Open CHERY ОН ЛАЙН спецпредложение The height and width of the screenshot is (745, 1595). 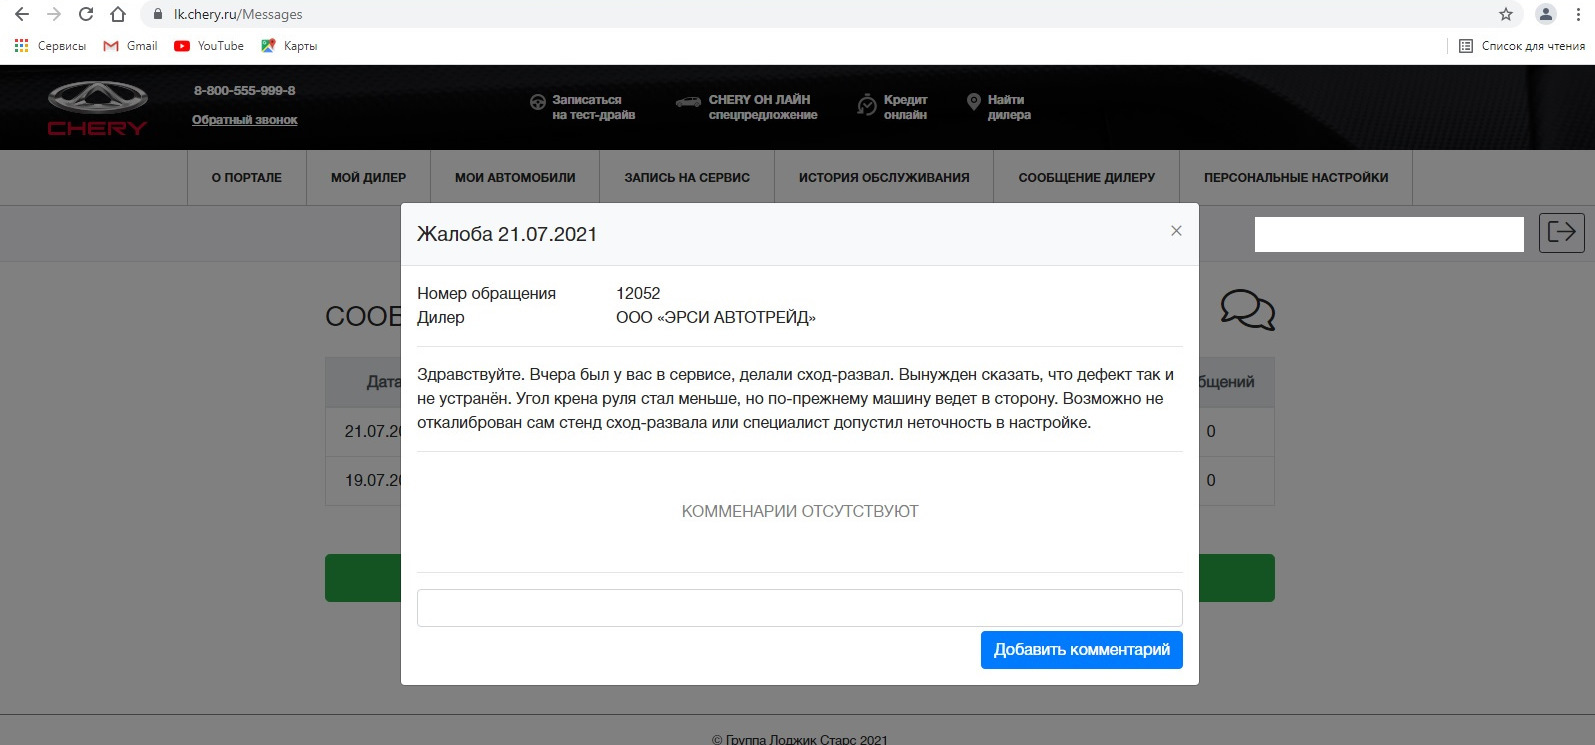pyautogui.click(x=747, y=107)
